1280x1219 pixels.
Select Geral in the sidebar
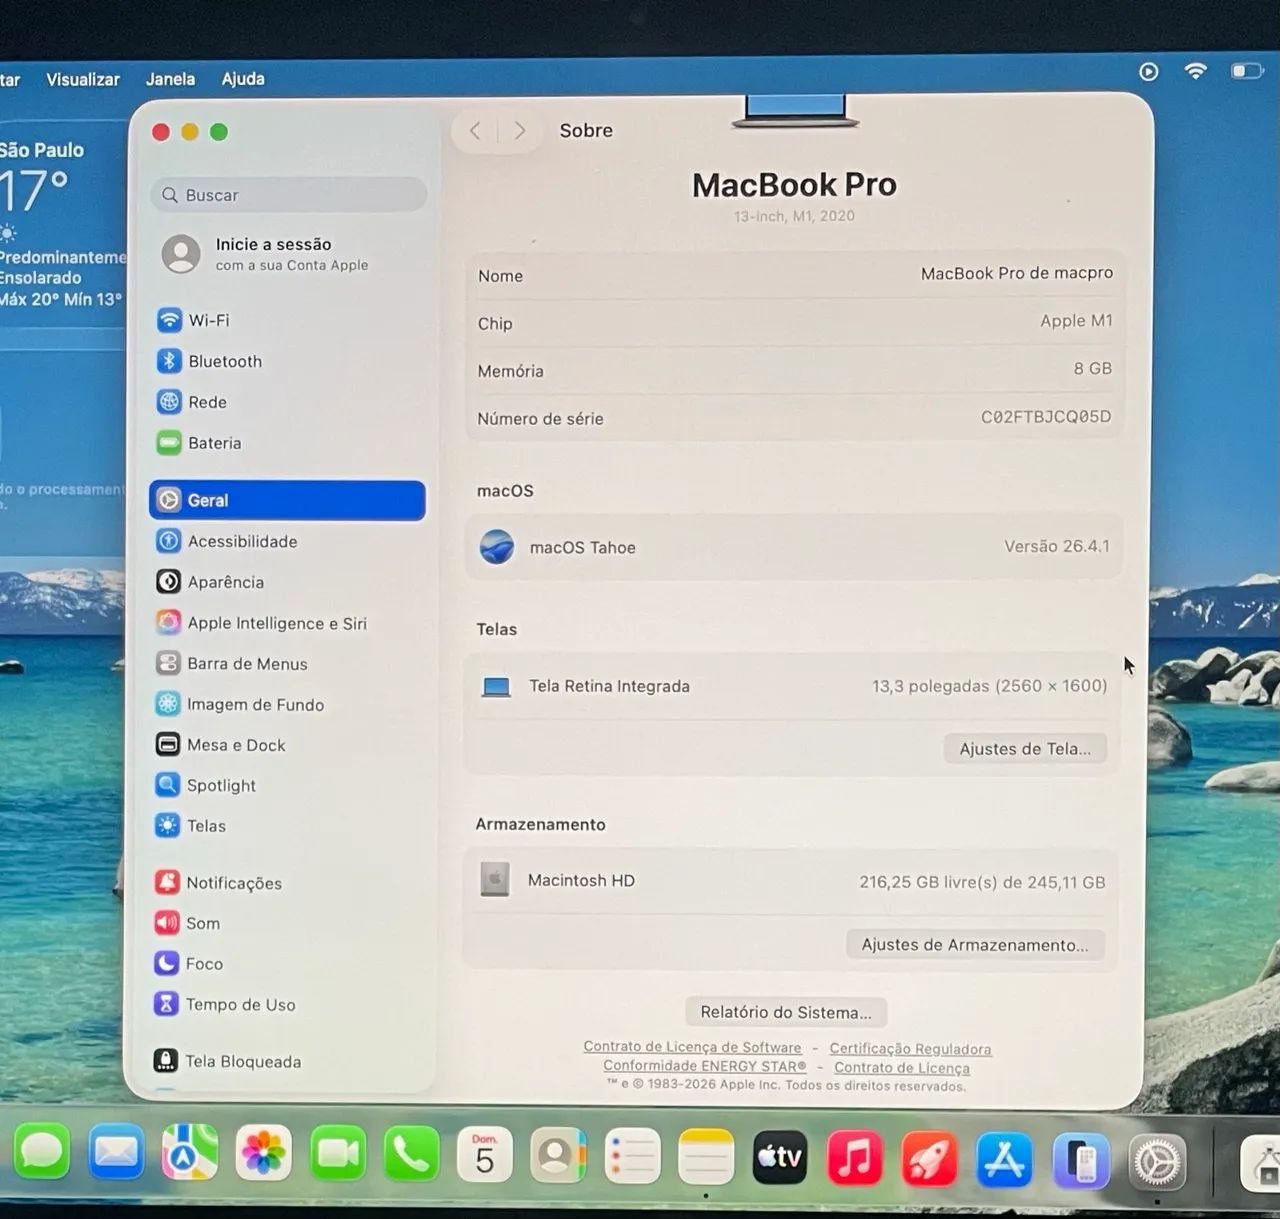click(288, 500)
